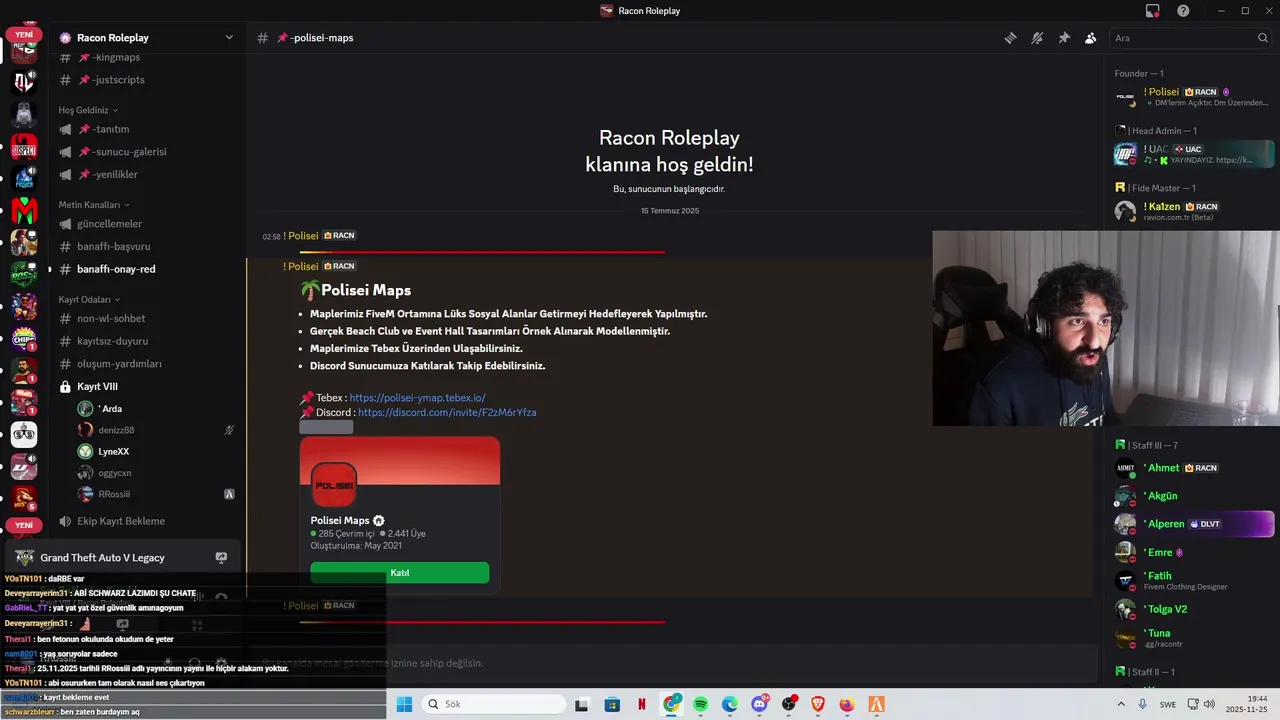Open staff member ' Tolga V2
Screen dimensions: 1280x720
coord(1193,609)
